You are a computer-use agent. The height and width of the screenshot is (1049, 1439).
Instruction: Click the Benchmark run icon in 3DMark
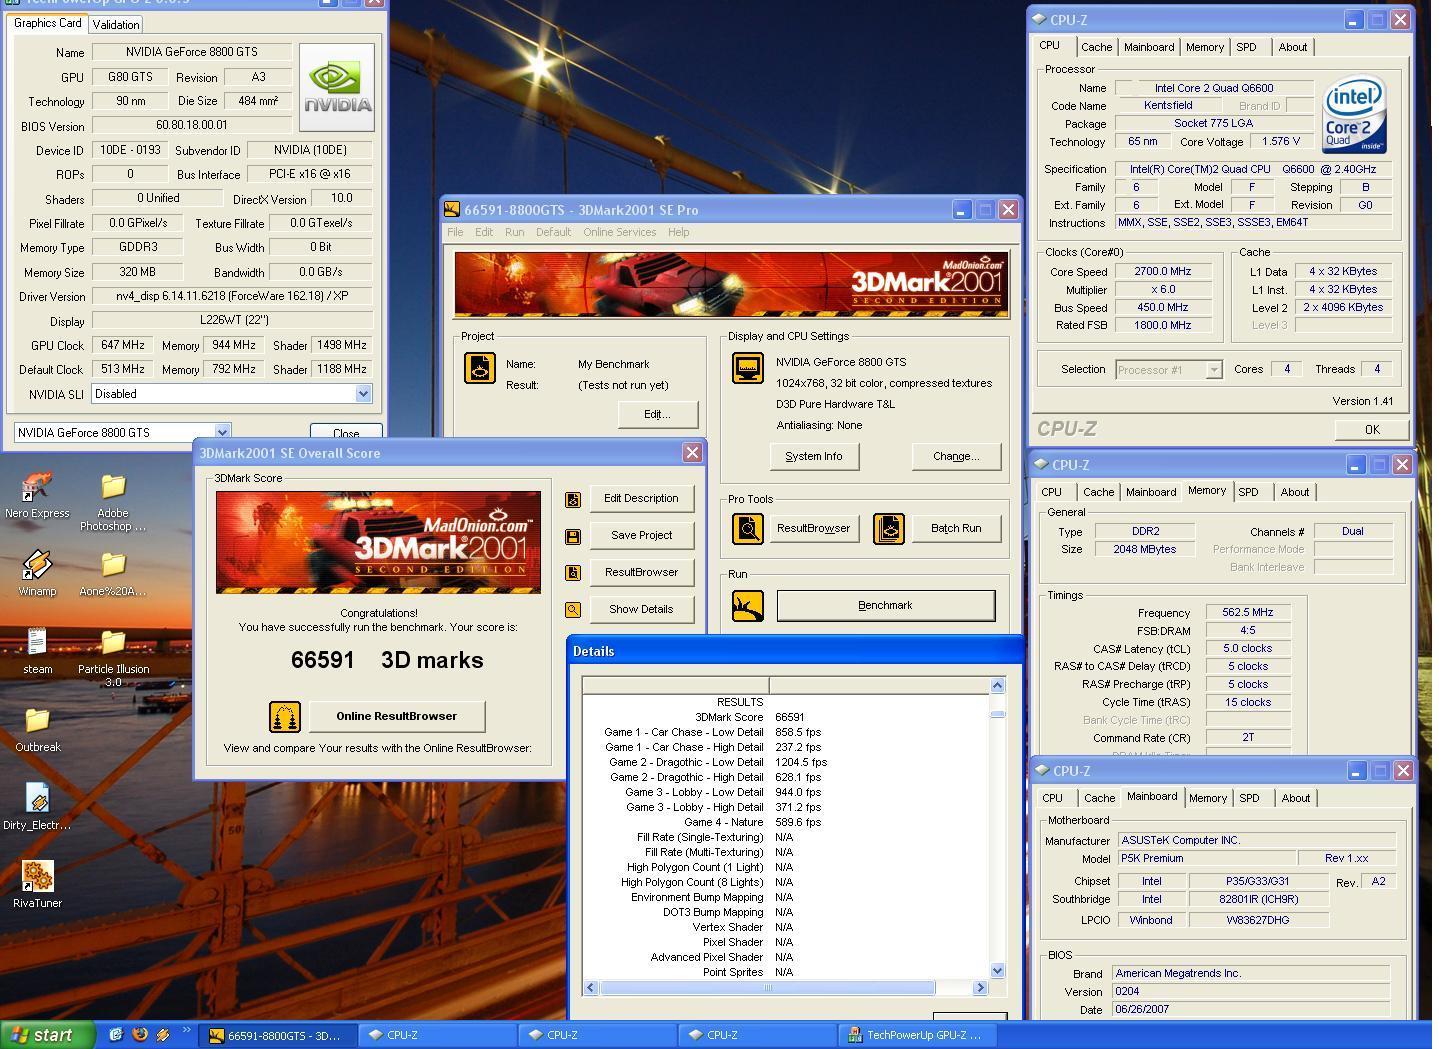point(748,605)
